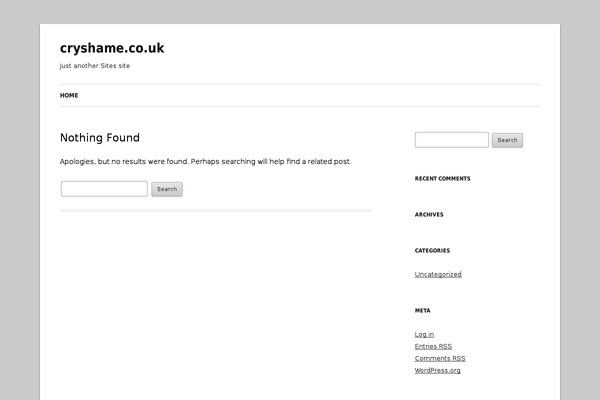The image size is (600, 400).
Task: Open the Comments RSS feed link
Action: tap(440, 358)
